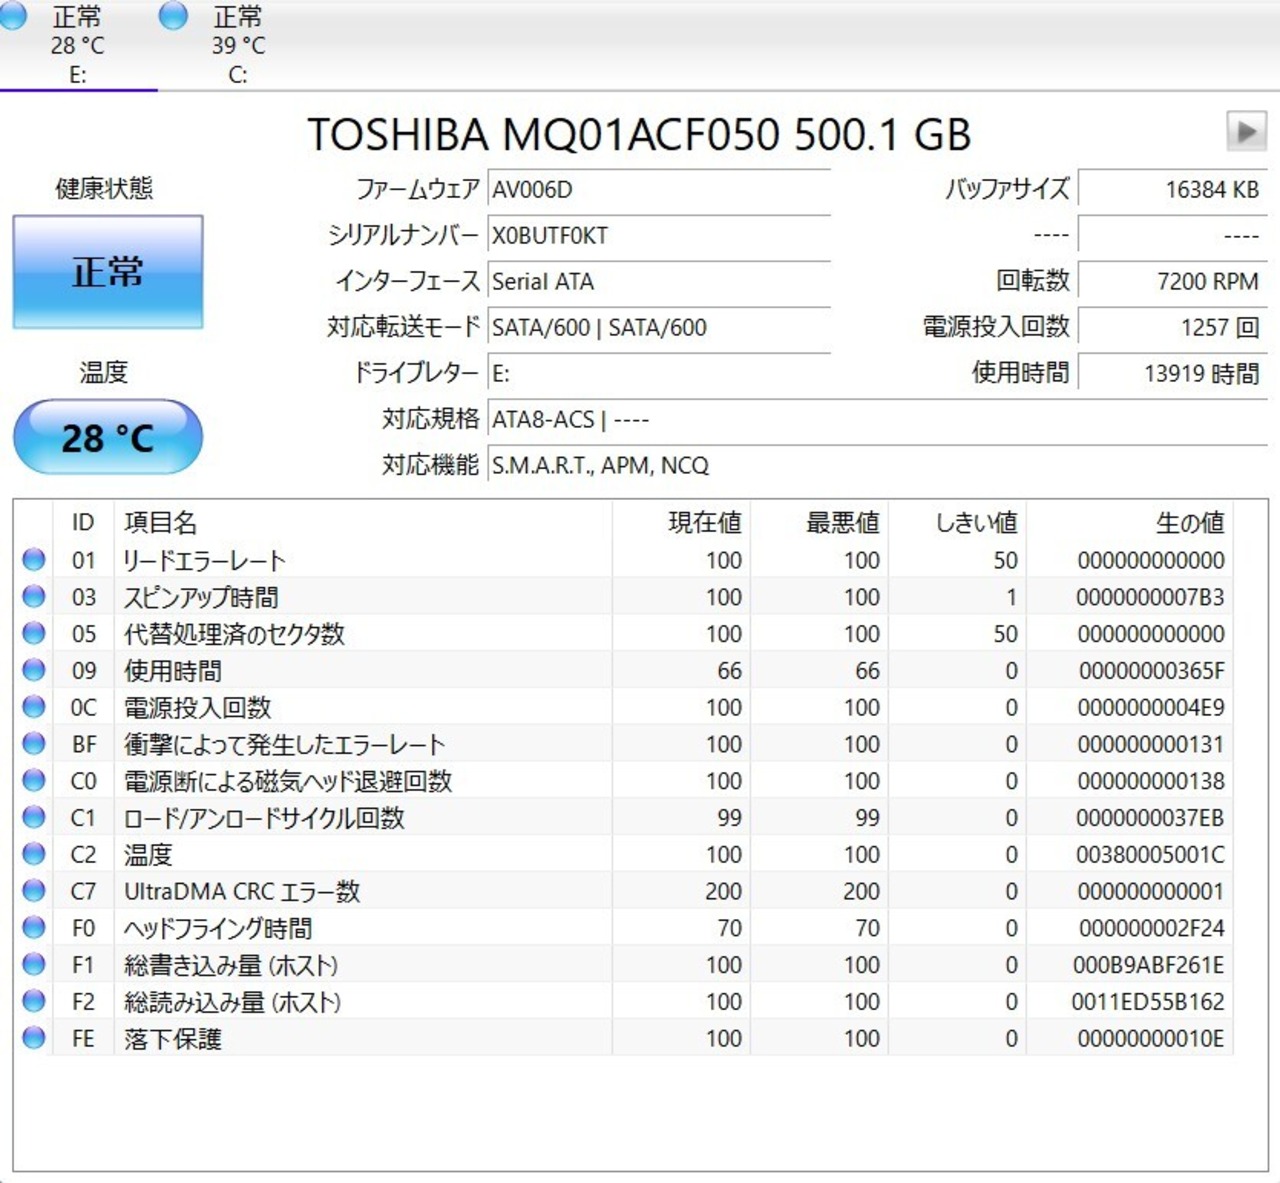Click the next disk arrow button
This screenshot has width=1280, height=1183.
coord(1246,131)
